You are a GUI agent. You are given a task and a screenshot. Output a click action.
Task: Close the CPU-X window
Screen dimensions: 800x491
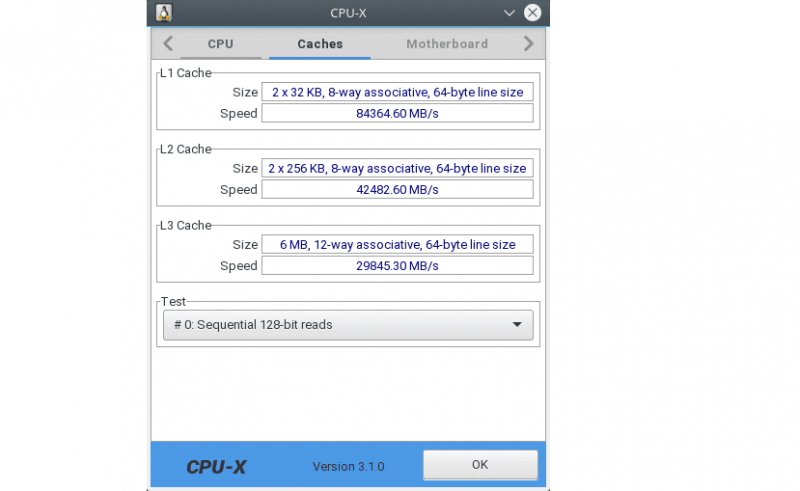click(532, 13)
